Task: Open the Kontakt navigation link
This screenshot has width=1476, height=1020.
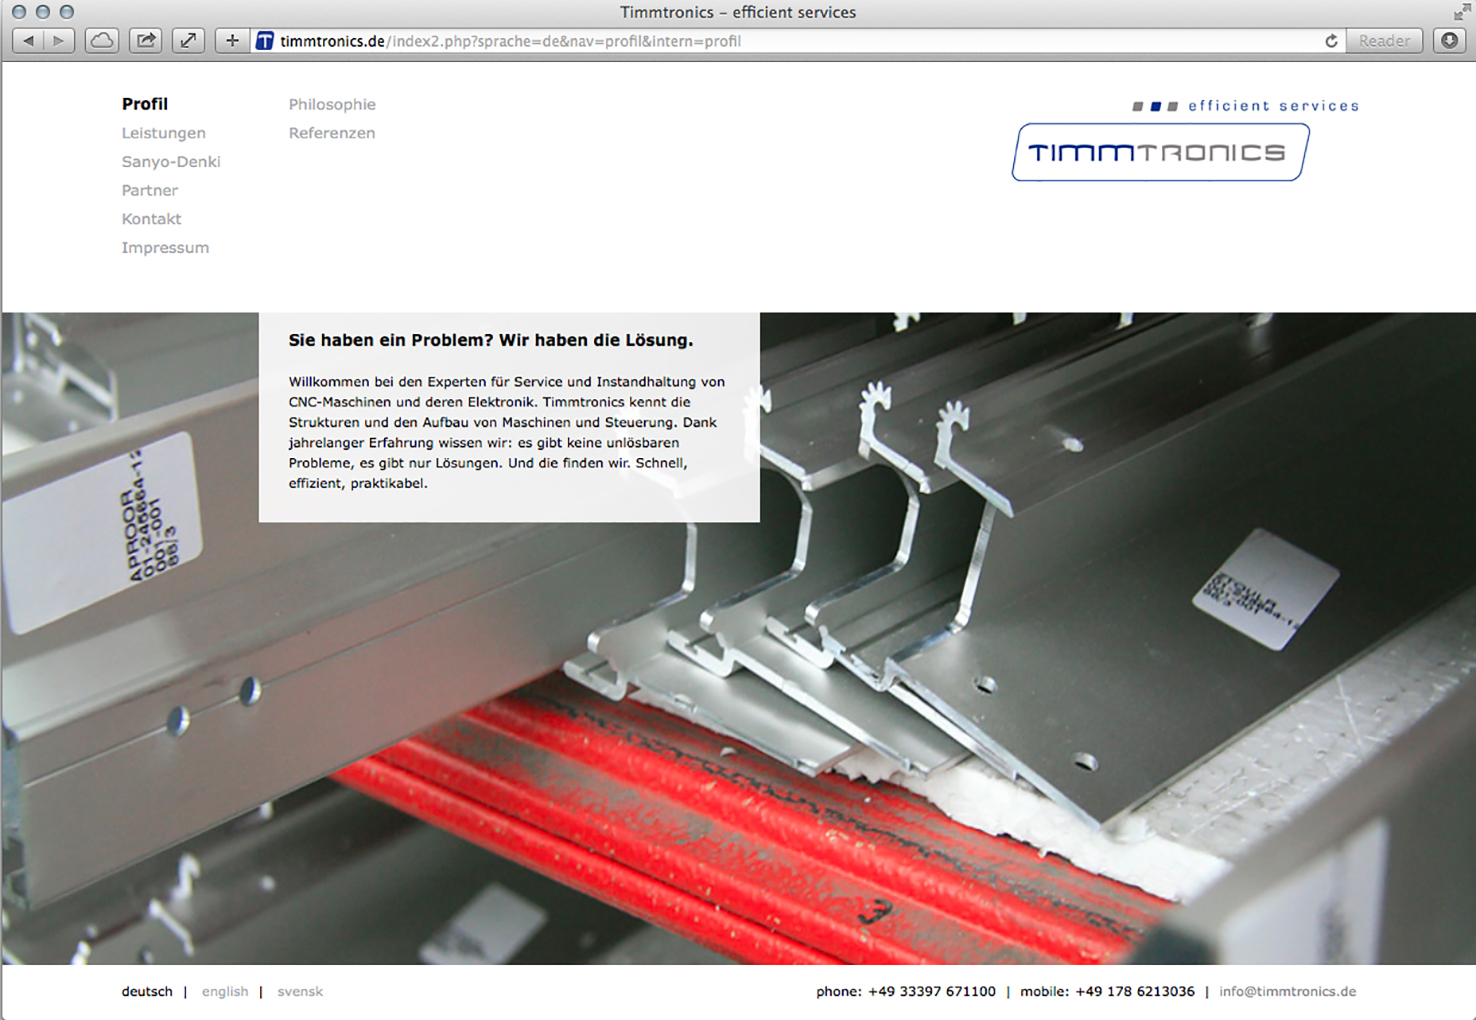Action: click(152, 219)
